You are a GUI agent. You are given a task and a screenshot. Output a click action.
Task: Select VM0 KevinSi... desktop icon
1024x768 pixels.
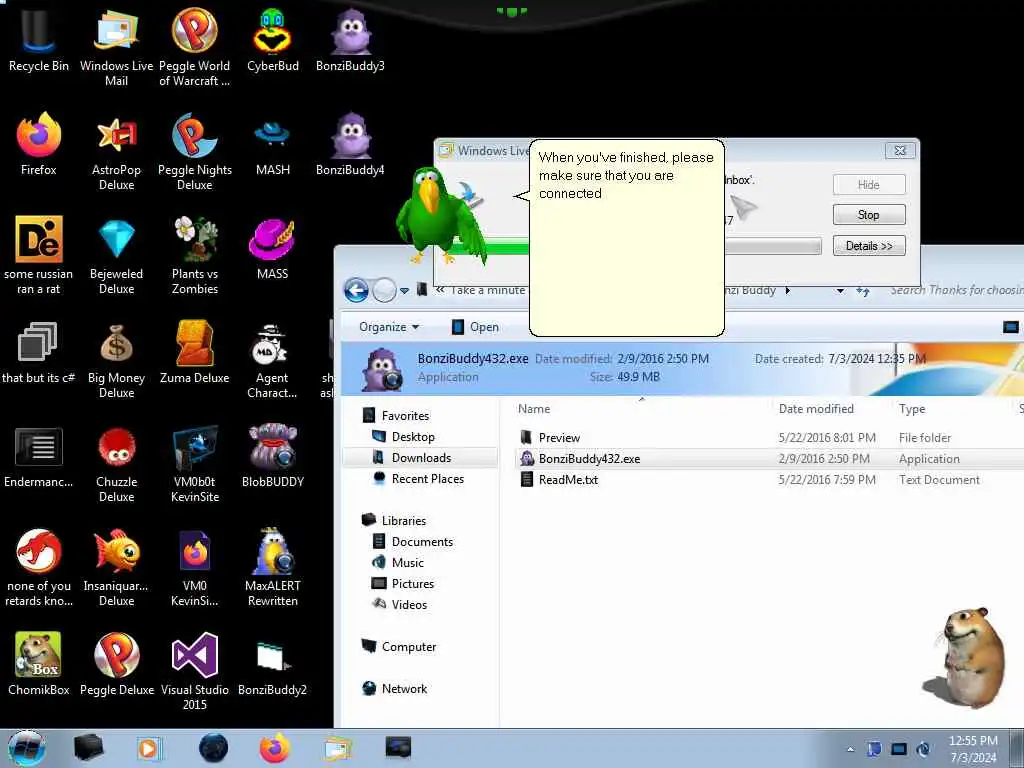[195, 567]
